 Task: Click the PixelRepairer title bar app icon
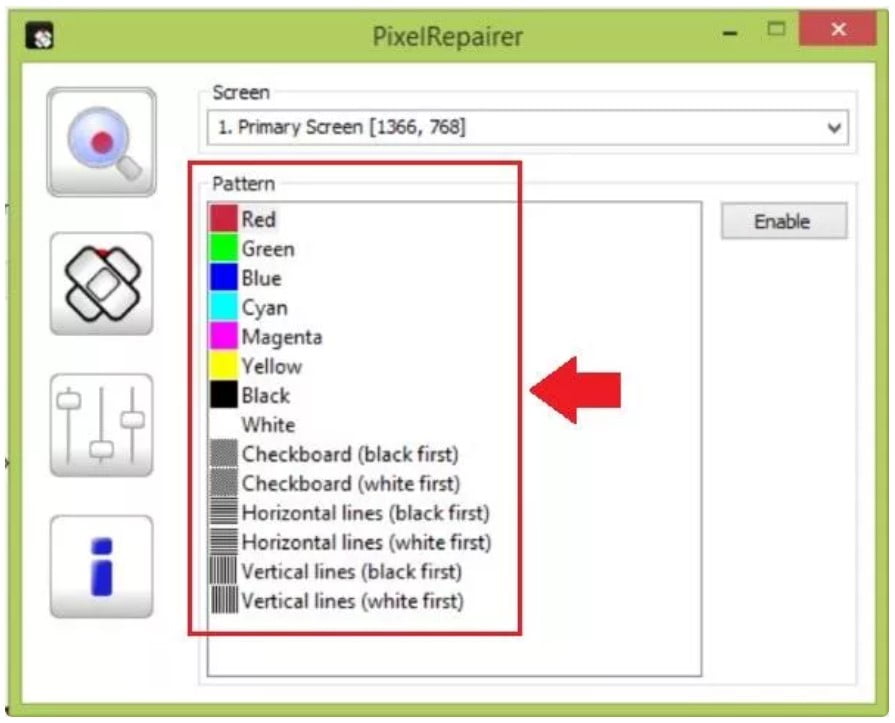click(39, 36)
